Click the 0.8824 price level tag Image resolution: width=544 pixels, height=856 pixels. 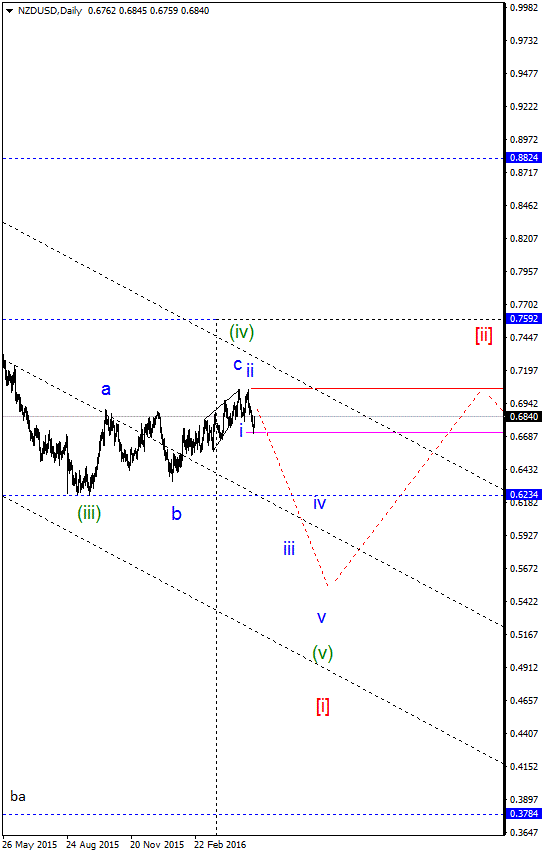point(524,158)
